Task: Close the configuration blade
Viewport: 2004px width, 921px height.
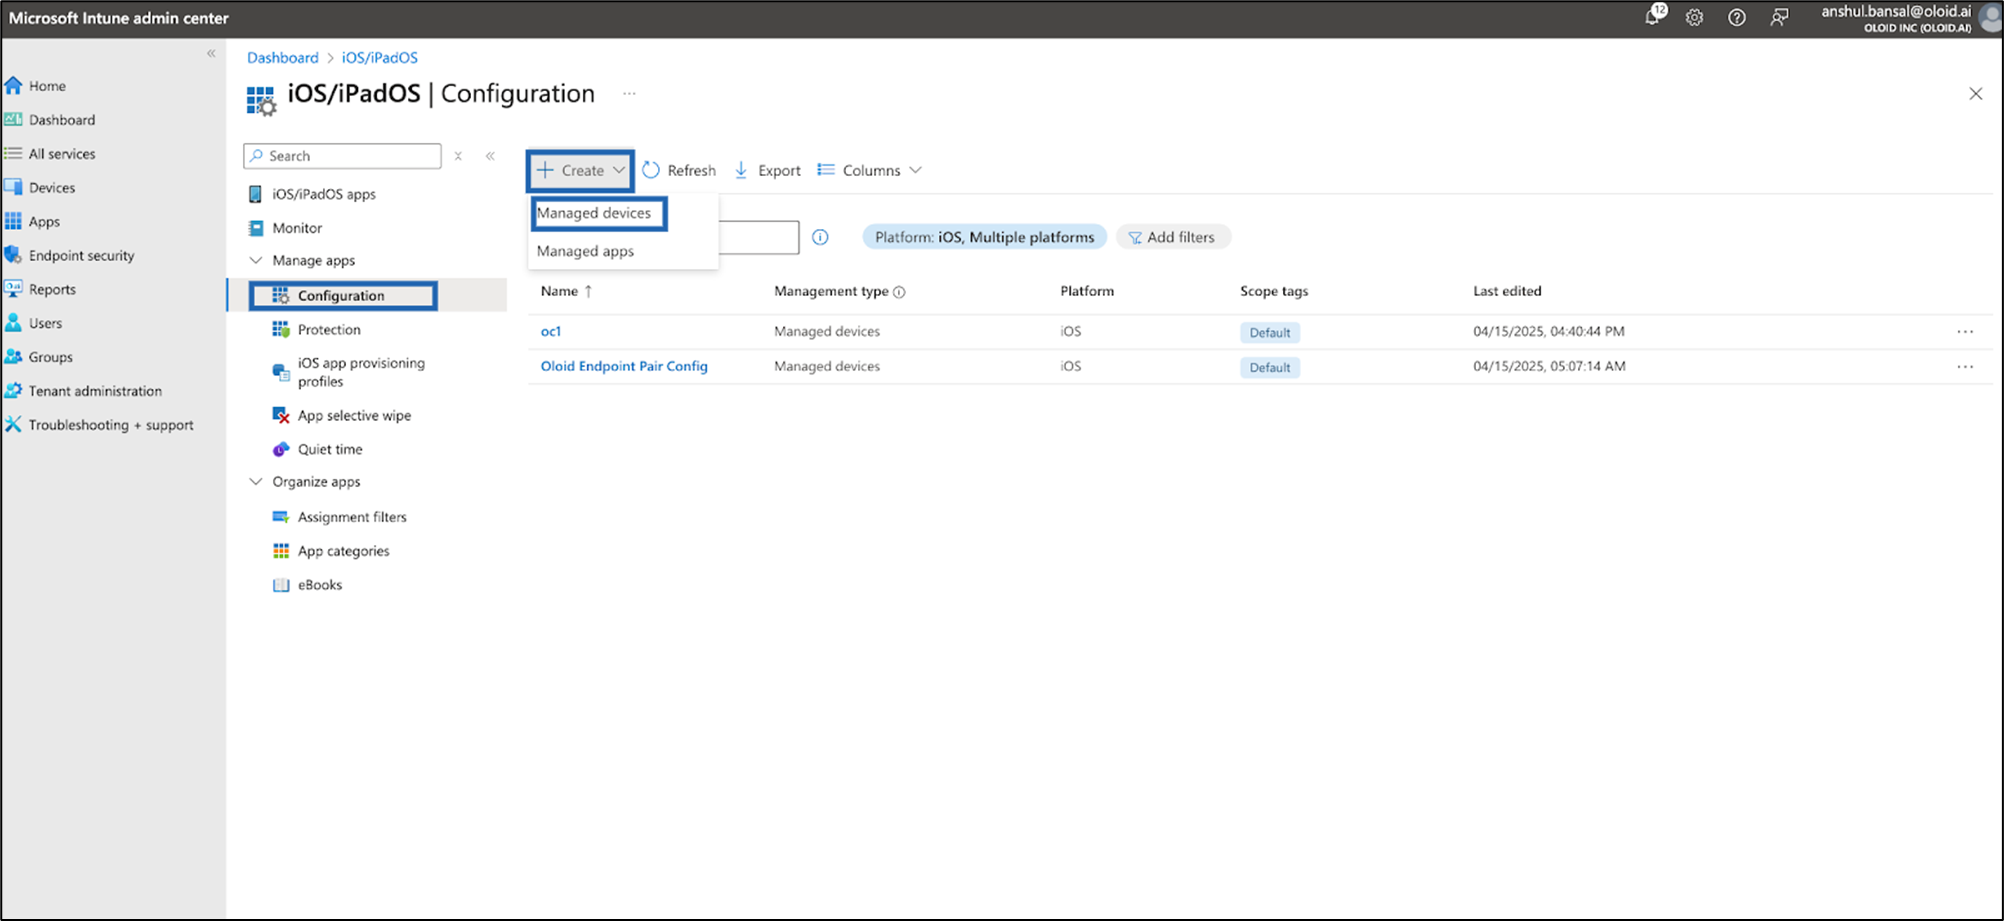Action: click(1975, 93)
